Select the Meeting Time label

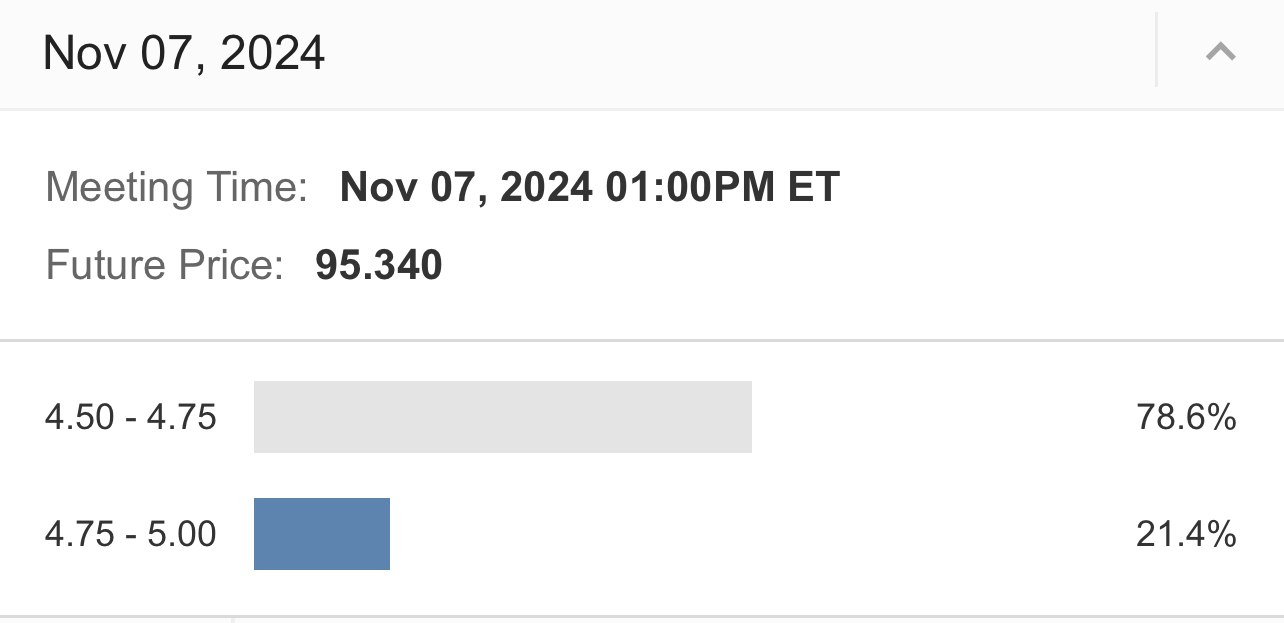[x=177, y=188]
